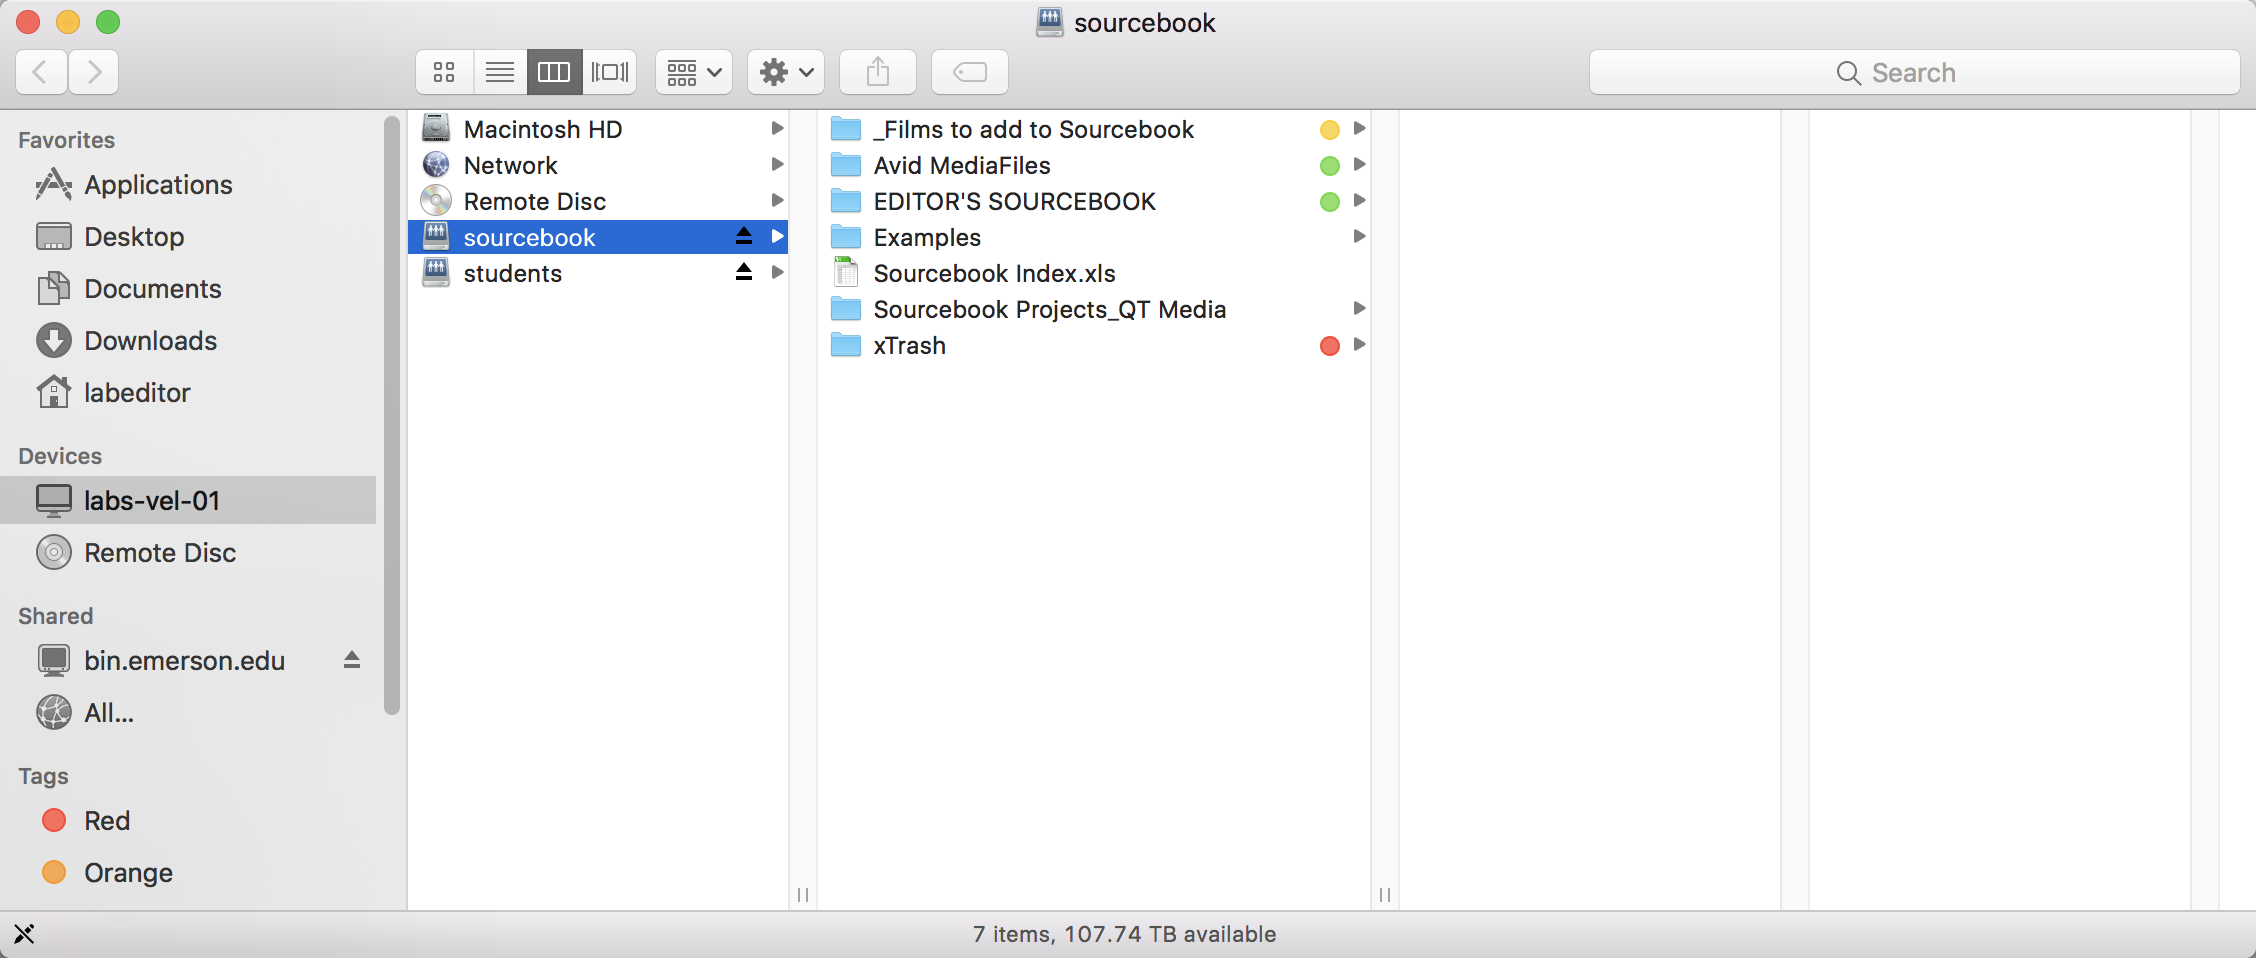Select Macintosh HD in the column

pyautogui.click(x=598, y=129)
